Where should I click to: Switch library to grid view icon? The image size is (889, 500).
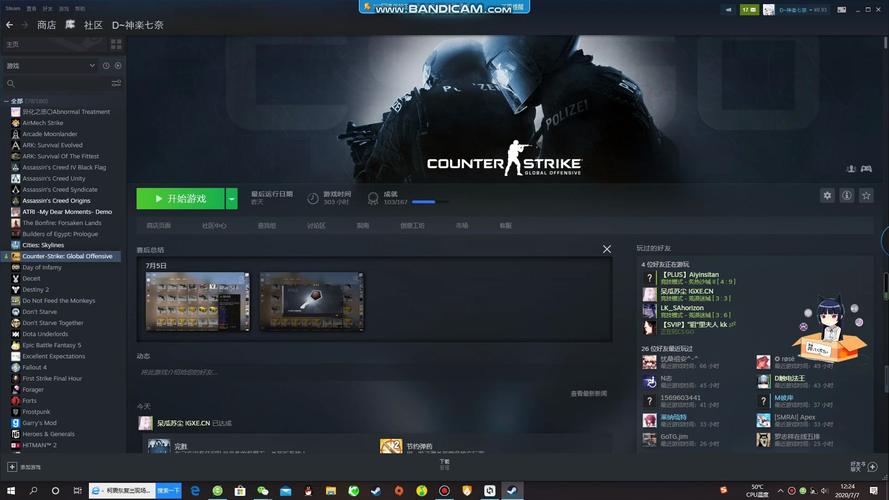point(116,45)
